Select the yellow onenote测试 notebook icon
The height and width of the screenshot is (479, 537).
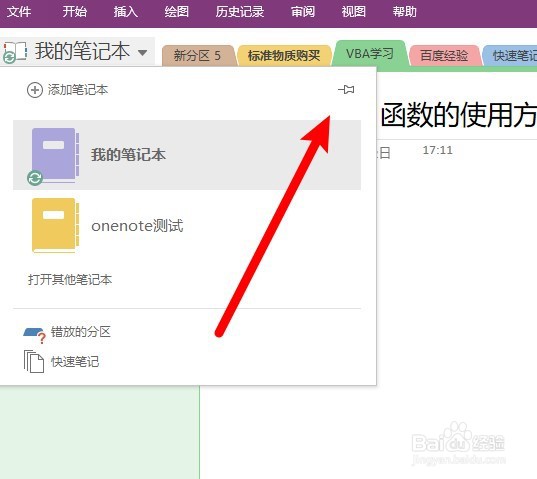click(x=55, y=225)
